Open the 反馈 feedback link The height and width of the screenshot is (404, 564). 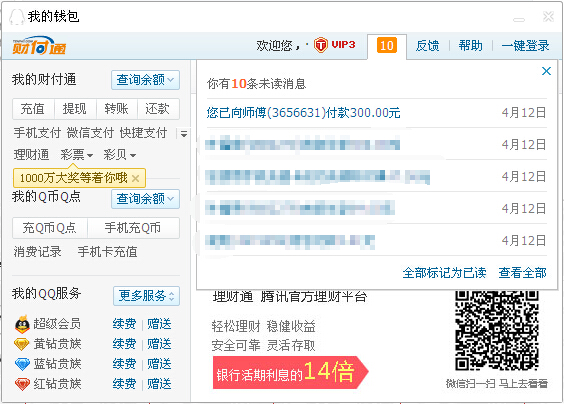pos(427,46)
